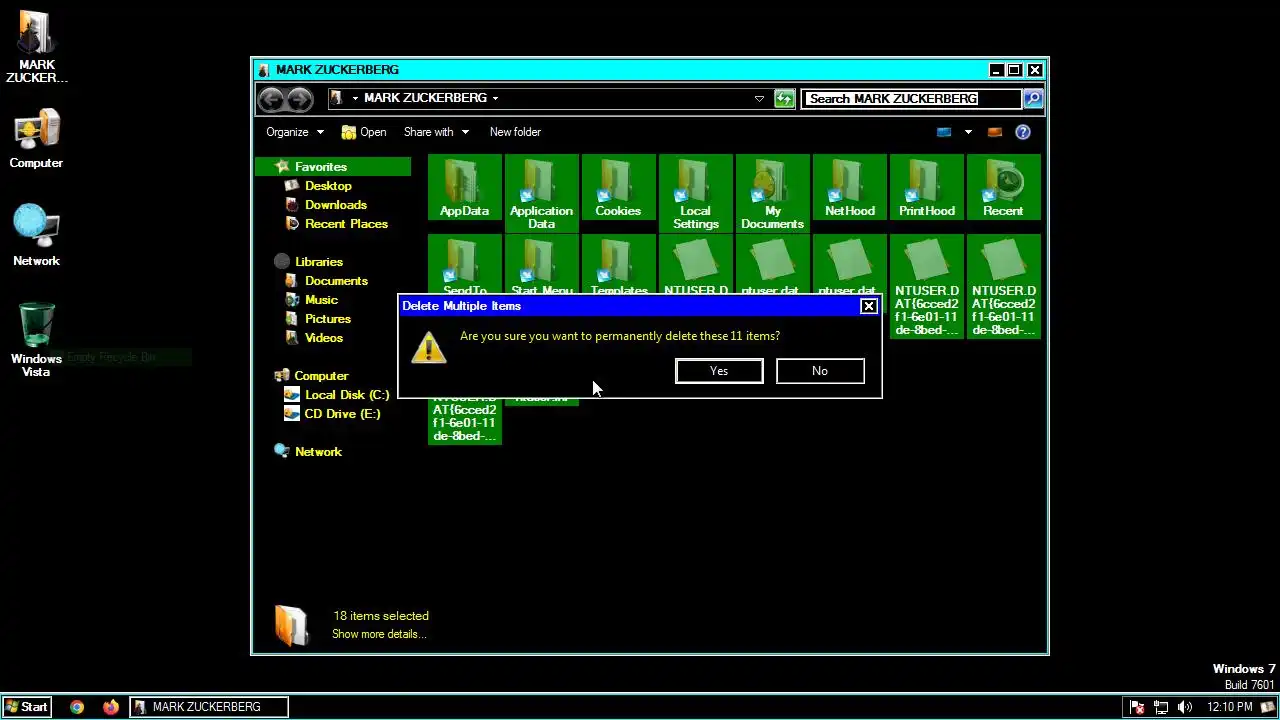The image size is (1280, 720).
Task: Select Network in the navigation pane
Action: pyautogui.click(x=318, y=452)
